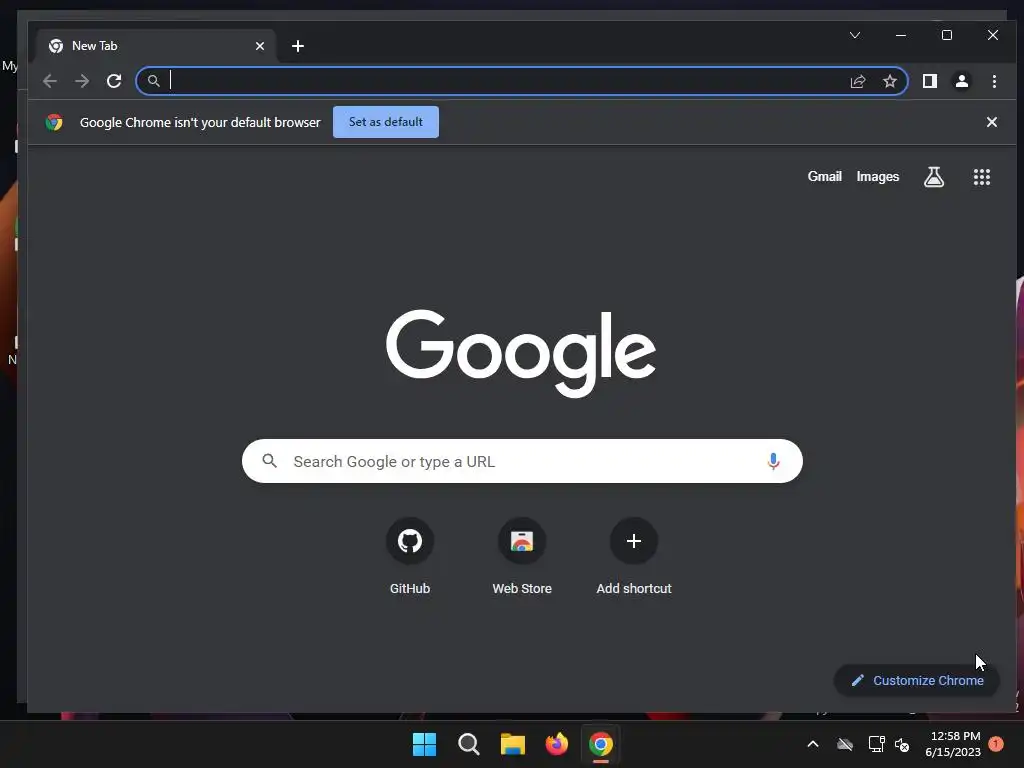The image size is (1024, 768).
Task: Show hidden system tray icons
Action: (812, 744)
